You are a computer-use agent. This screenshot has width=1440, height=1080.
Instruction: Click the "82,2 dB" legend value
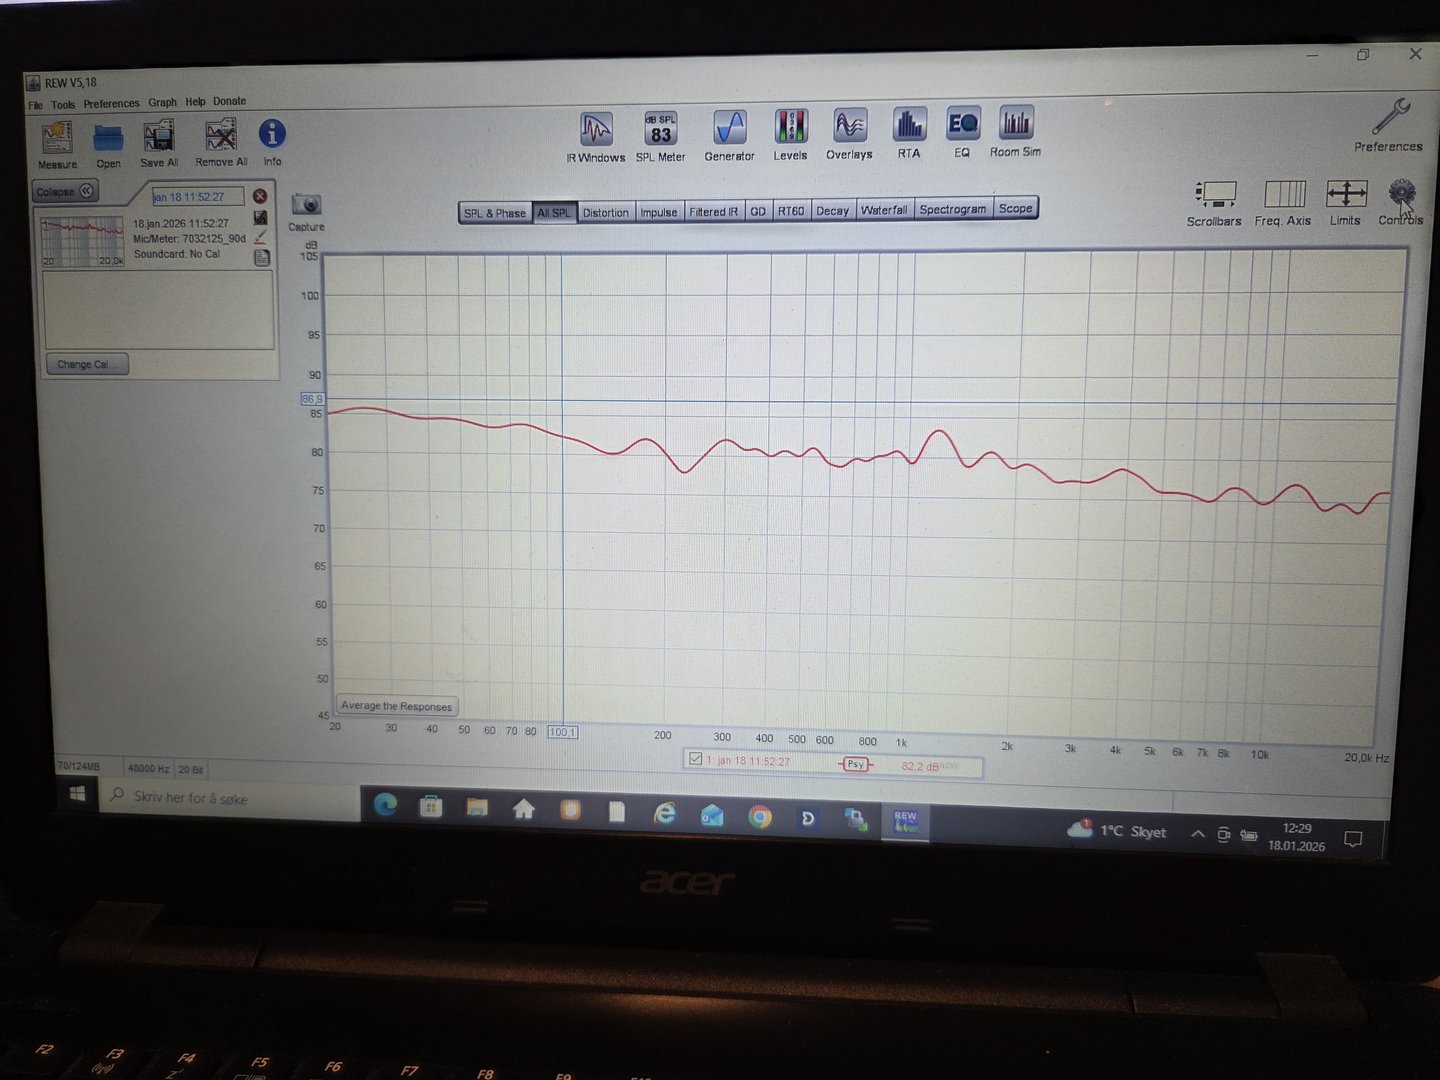coord(920,766)
